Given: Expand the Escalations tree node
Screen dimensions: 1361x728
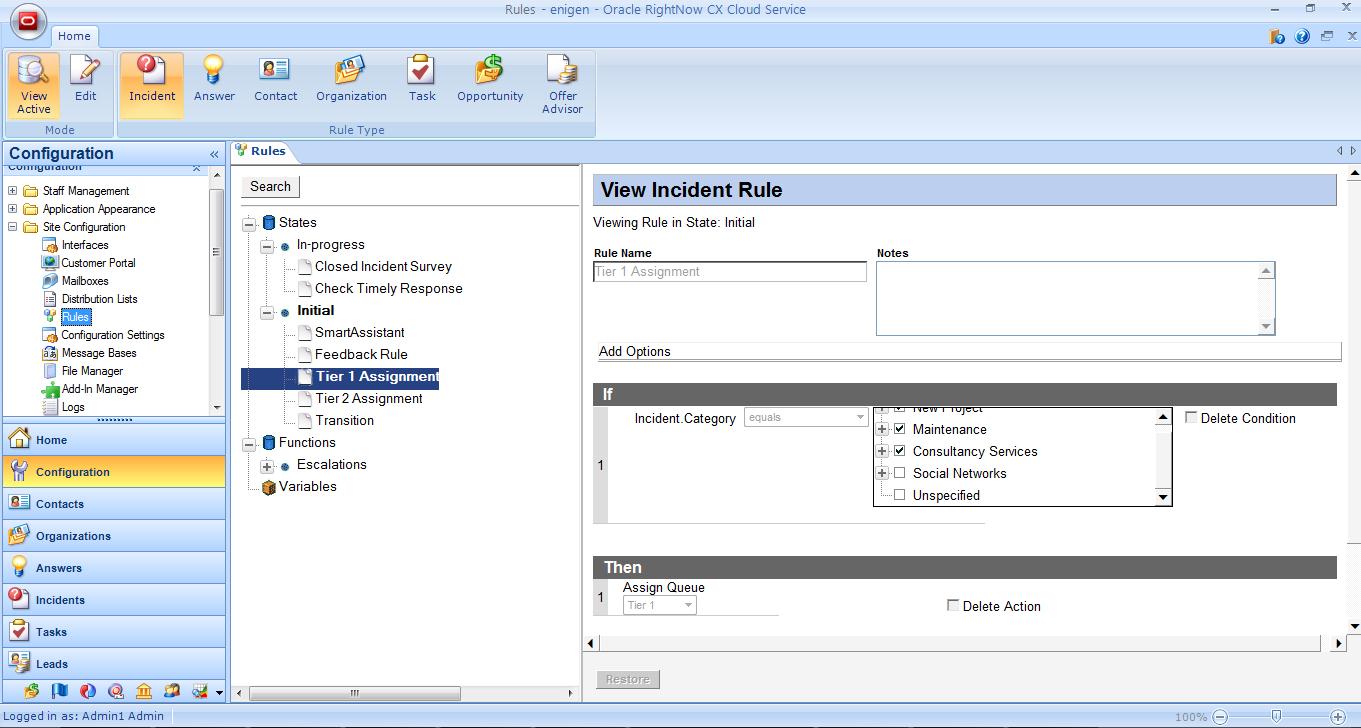Looking at the screenshot, I should 267,466.
